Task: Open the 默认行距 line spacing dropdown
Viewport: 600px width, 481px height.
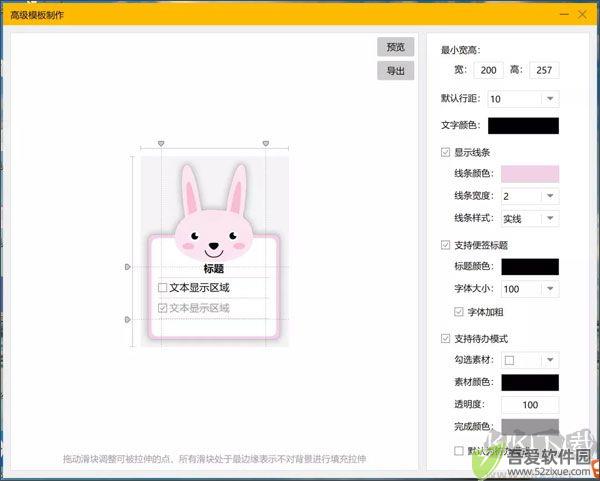Action: point(523,99)
